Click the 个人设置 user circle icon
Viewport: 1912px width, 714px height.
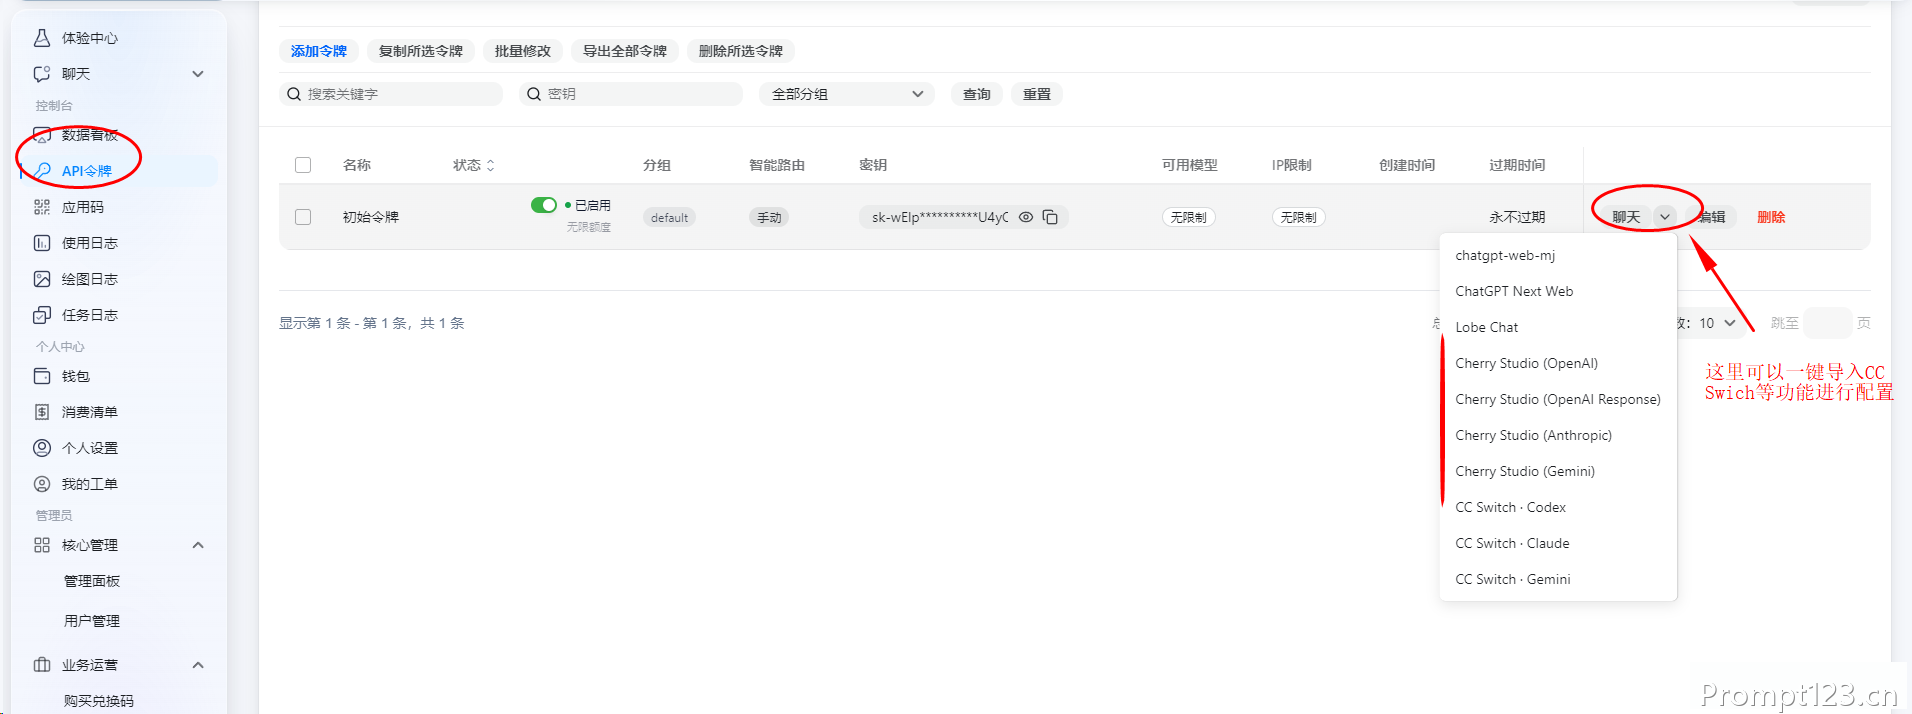42,448
